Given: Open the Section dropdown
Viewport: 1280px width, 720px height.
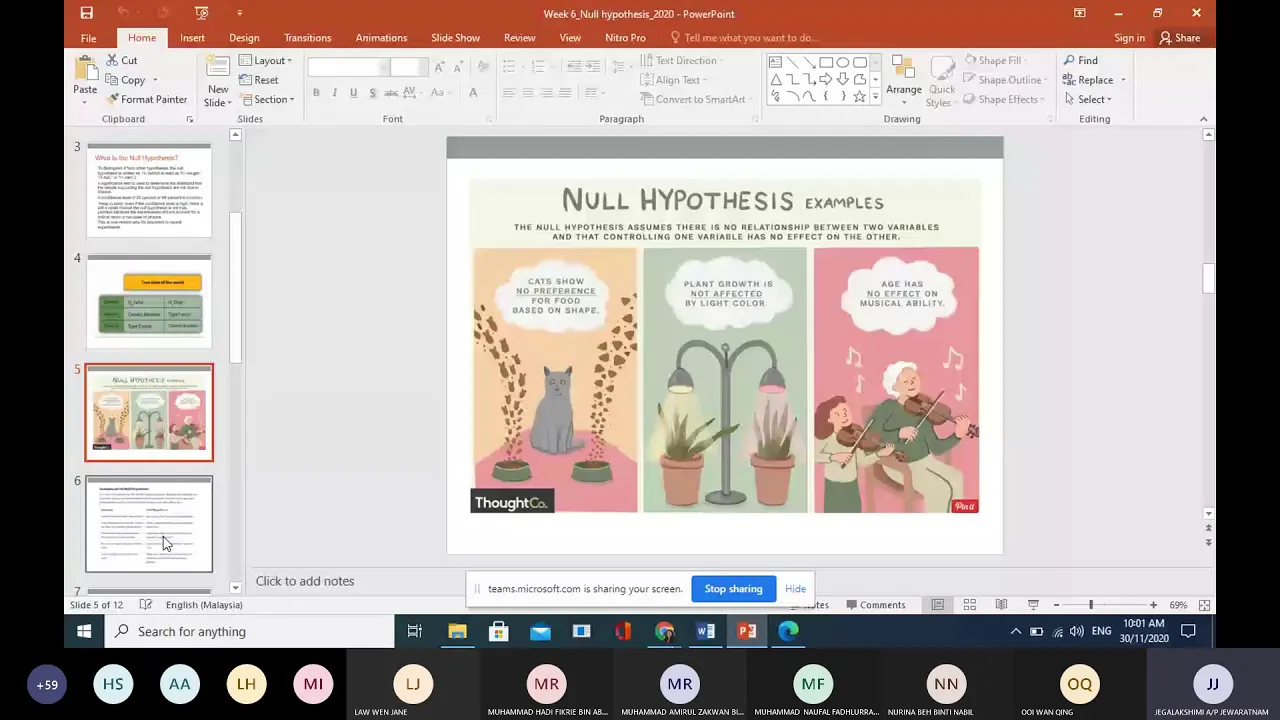Looking at the screenshot, I should coord(267,99).
